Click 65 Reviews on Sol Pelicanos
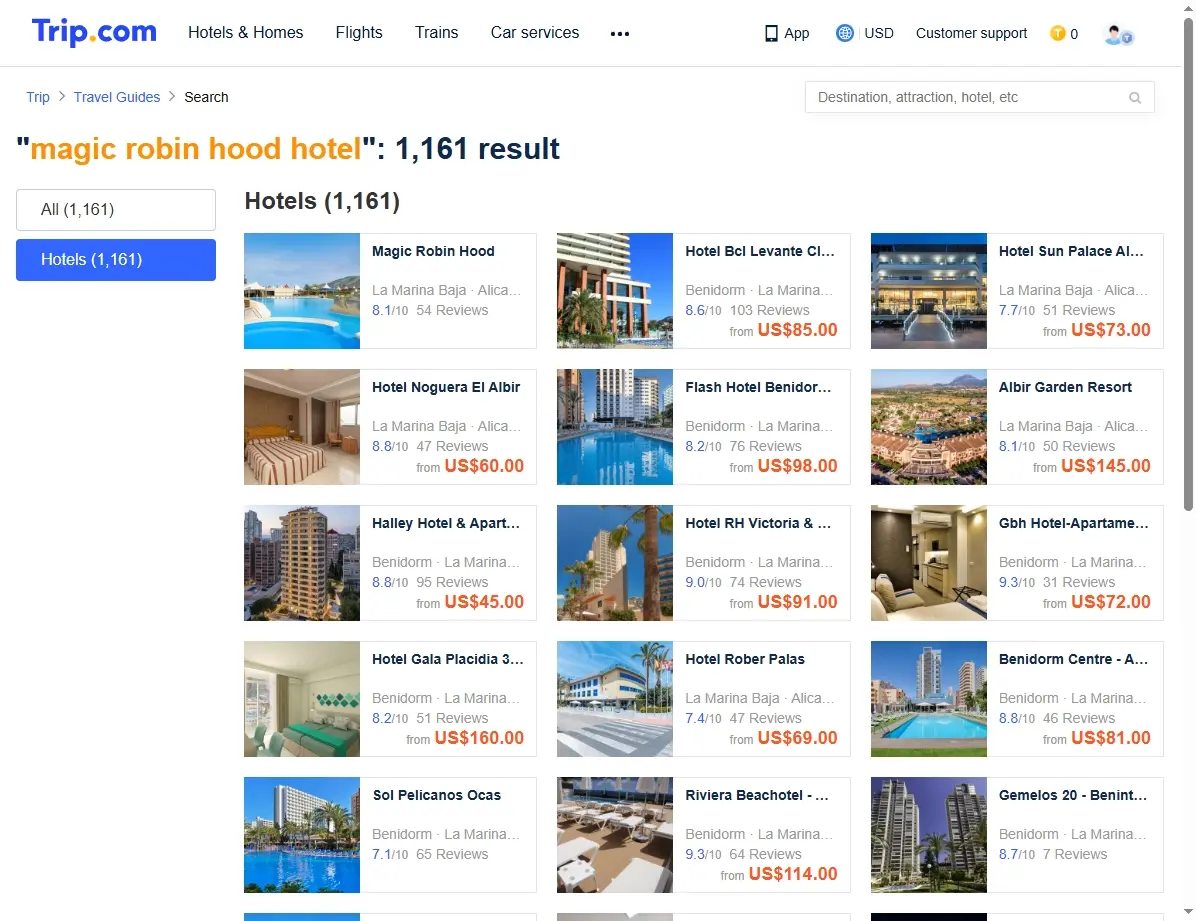 [x=452, y=854]
